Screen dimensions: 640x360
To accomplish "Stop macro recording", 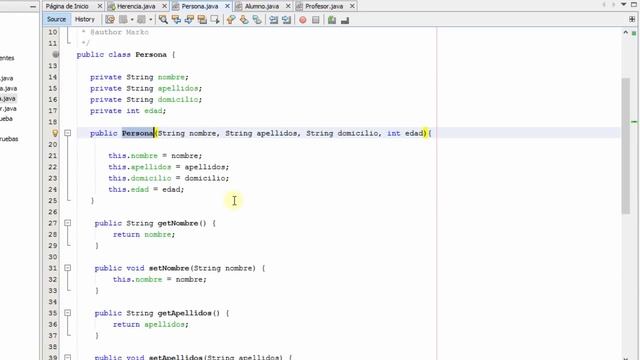I will click(316, 20).
